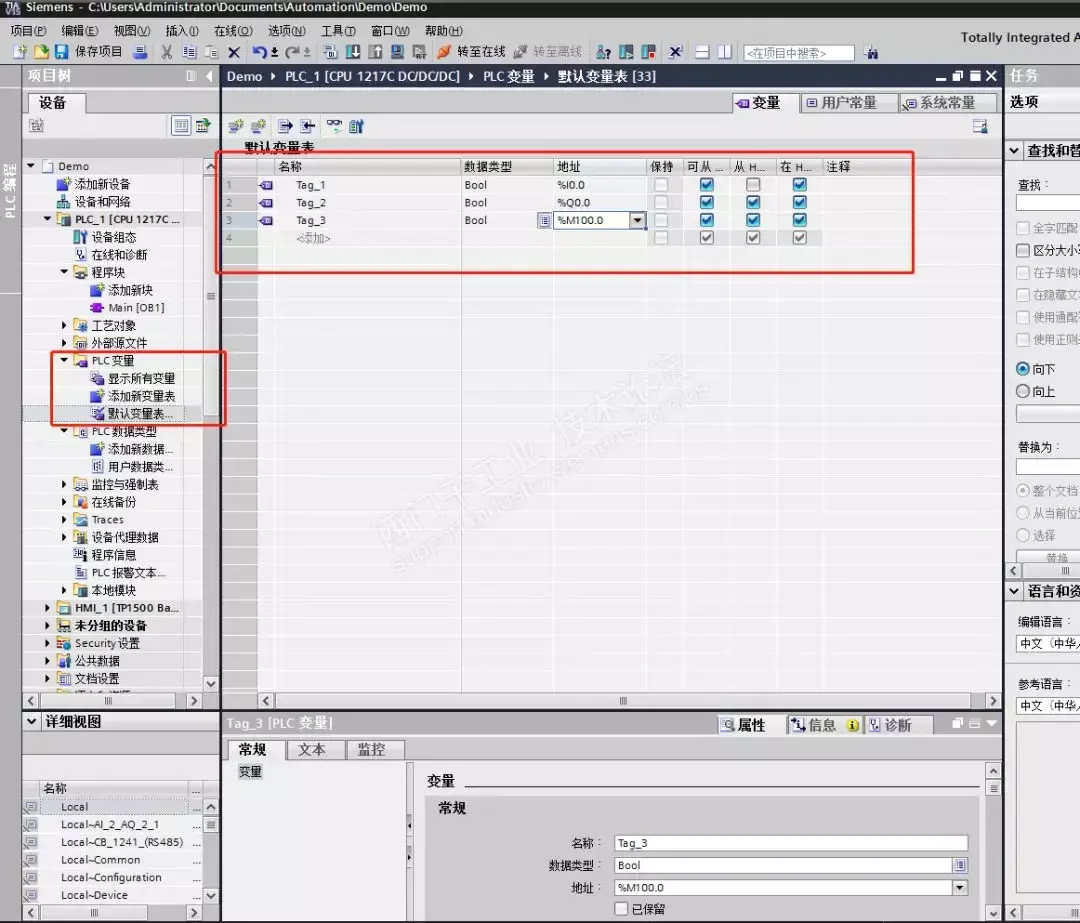Uncheck 'visible in HMI' for Tag_2
This screenshot has height=923, width=1080.
(800, 203)
